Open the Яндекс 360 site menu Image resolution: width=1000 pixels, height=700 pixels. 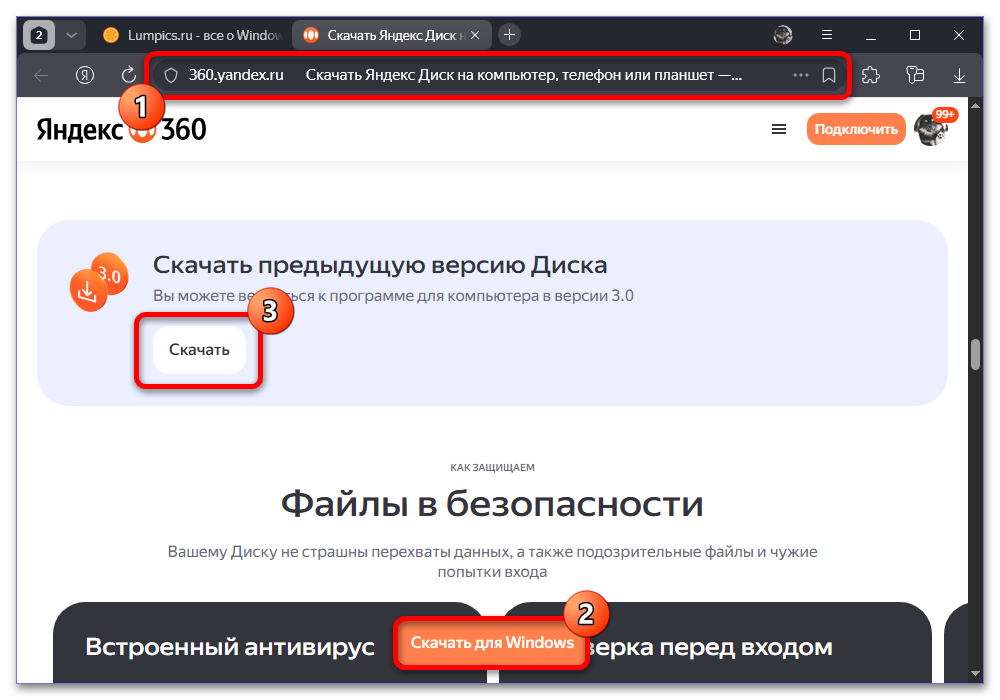[779, 129]
